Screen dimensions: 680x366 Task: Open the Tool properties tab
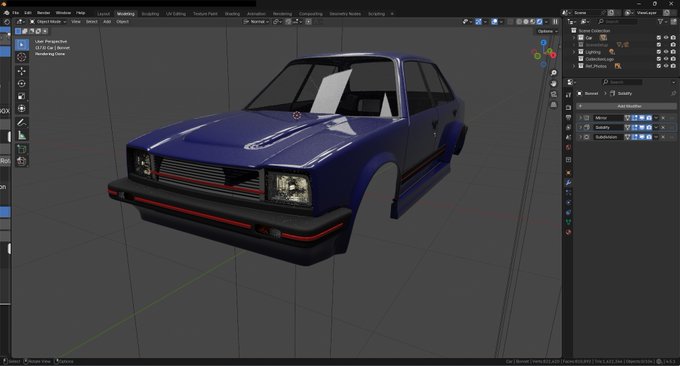pos(569,95)
